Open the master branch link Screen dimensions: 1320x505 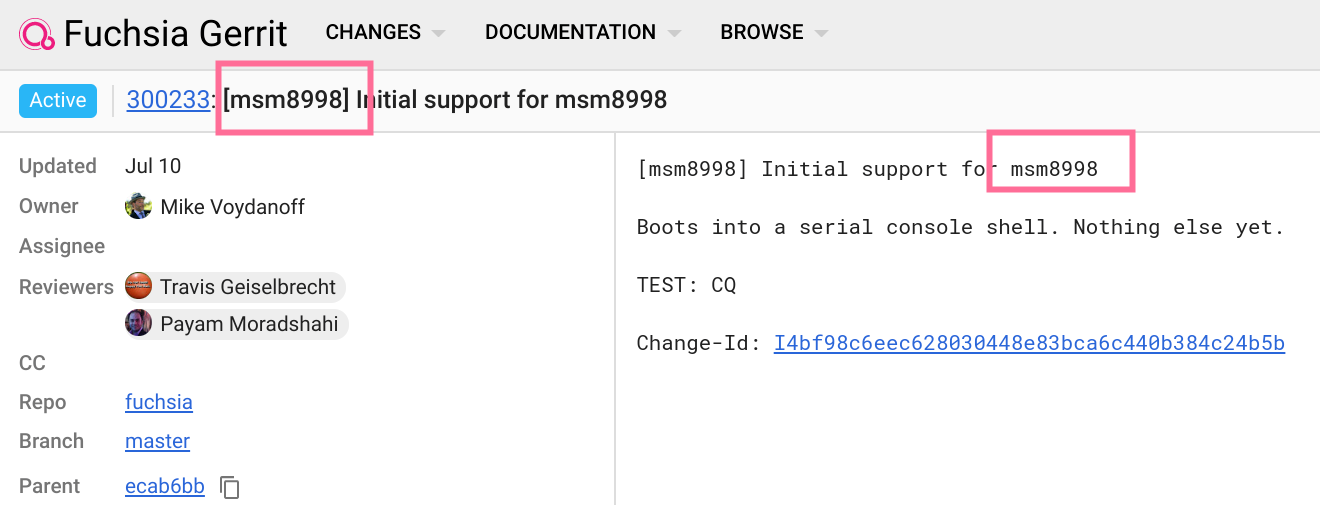[157, 441]
